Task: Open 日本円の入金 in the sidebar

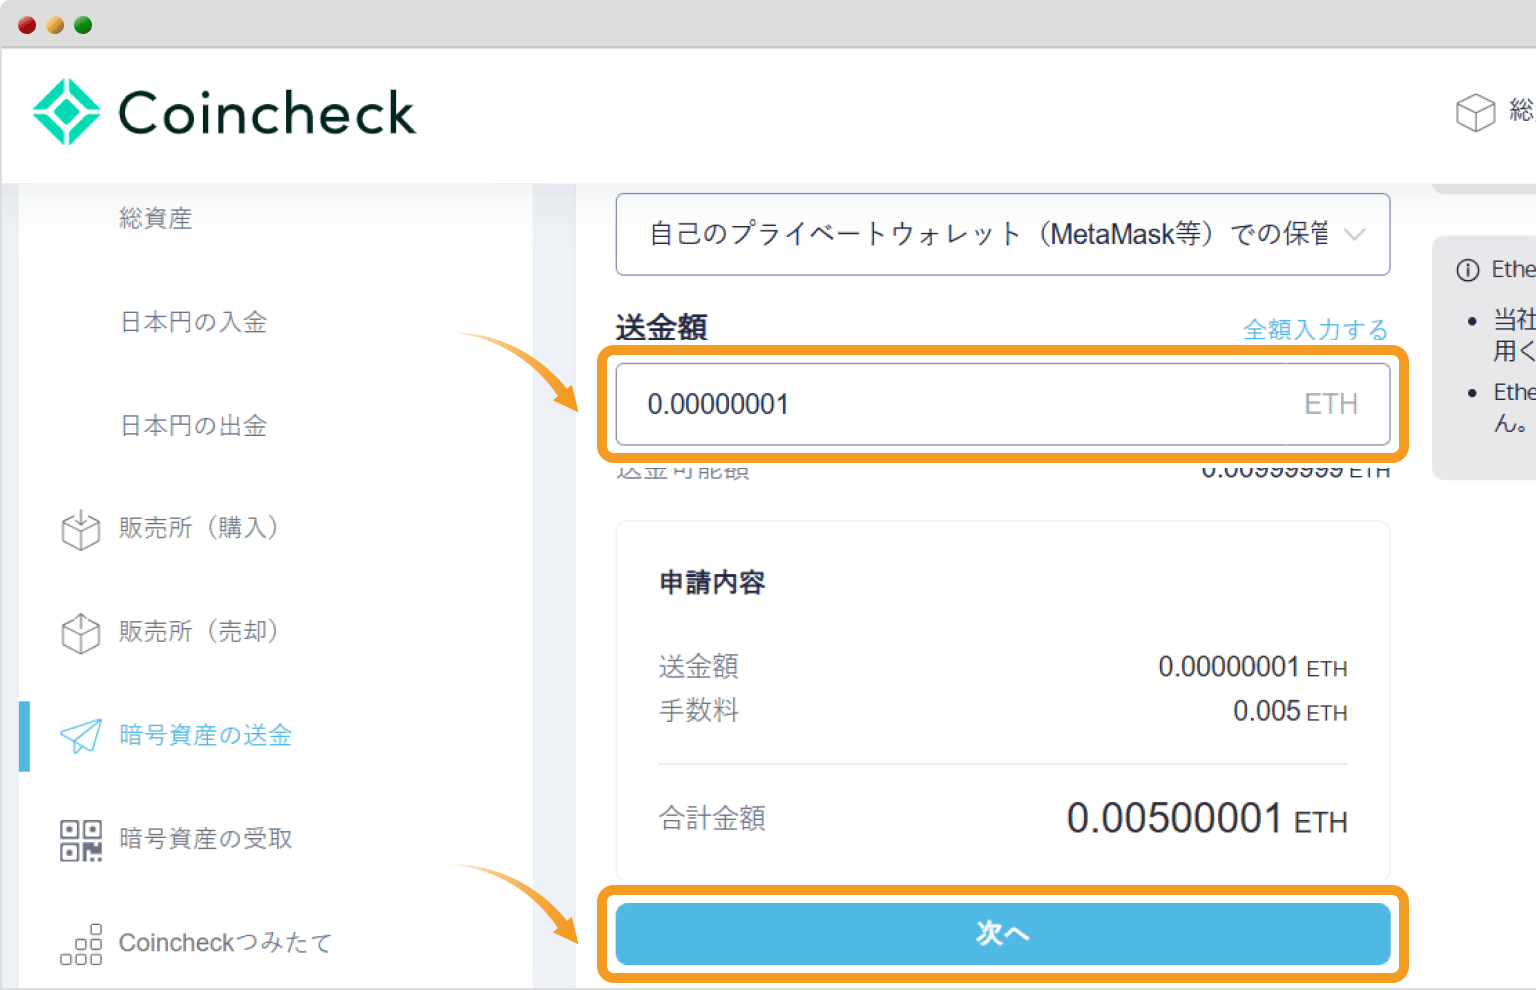Action: tap(194, 322)
